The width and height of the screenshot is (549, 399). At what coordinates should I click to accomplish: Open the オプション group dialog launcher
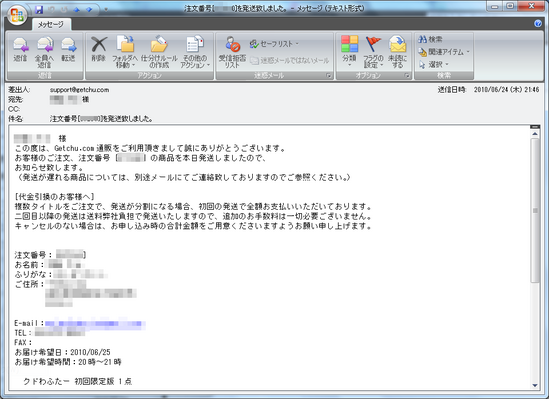[407, 75]
